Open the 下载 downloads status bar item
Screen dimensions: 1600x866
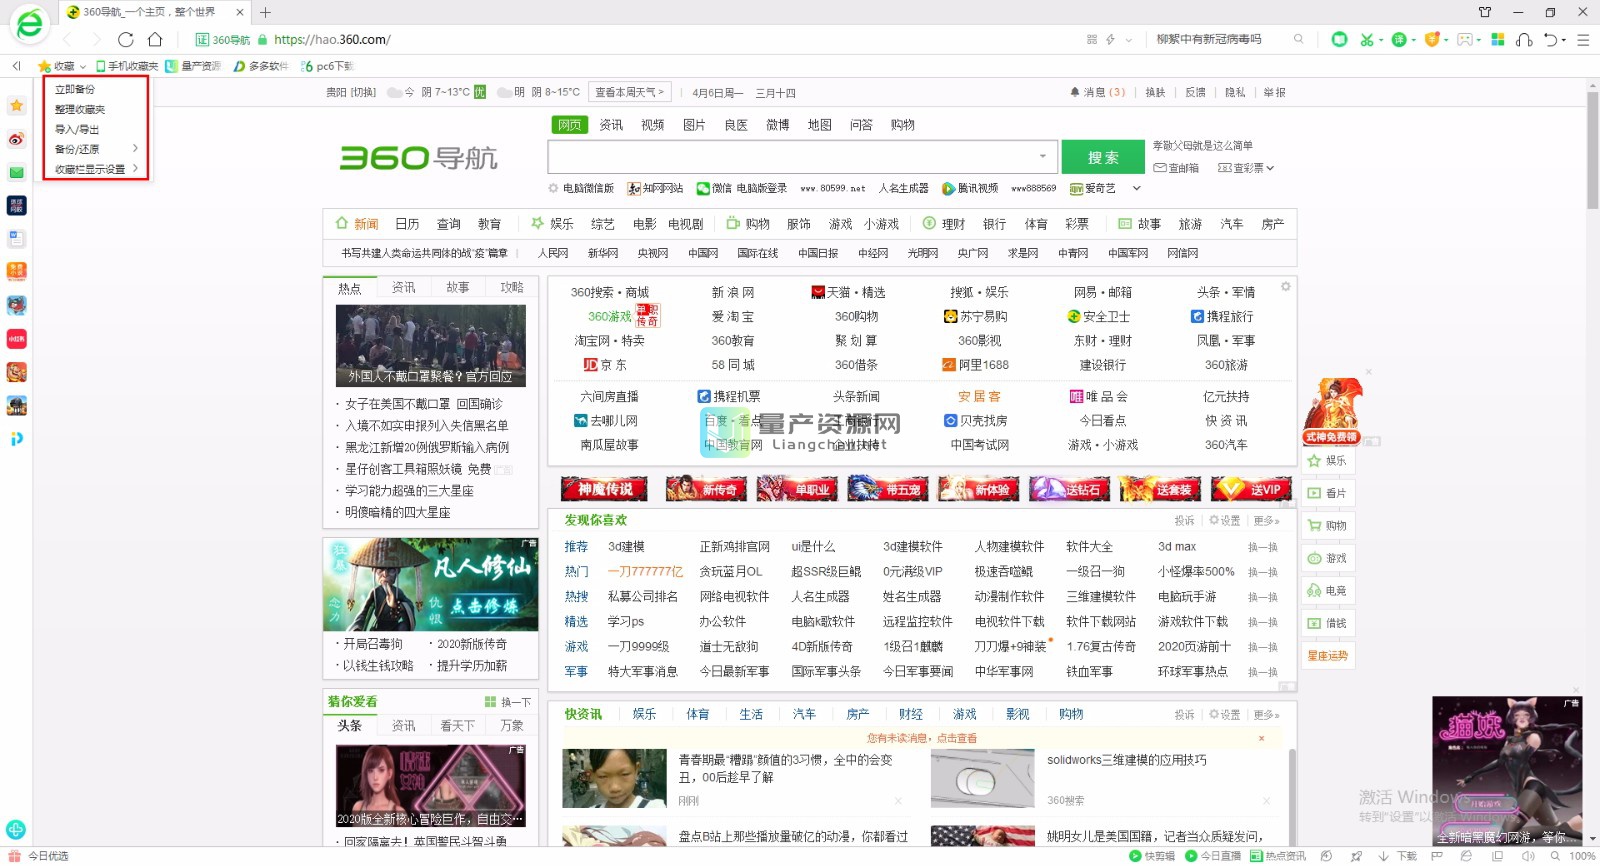point(1398,856)
